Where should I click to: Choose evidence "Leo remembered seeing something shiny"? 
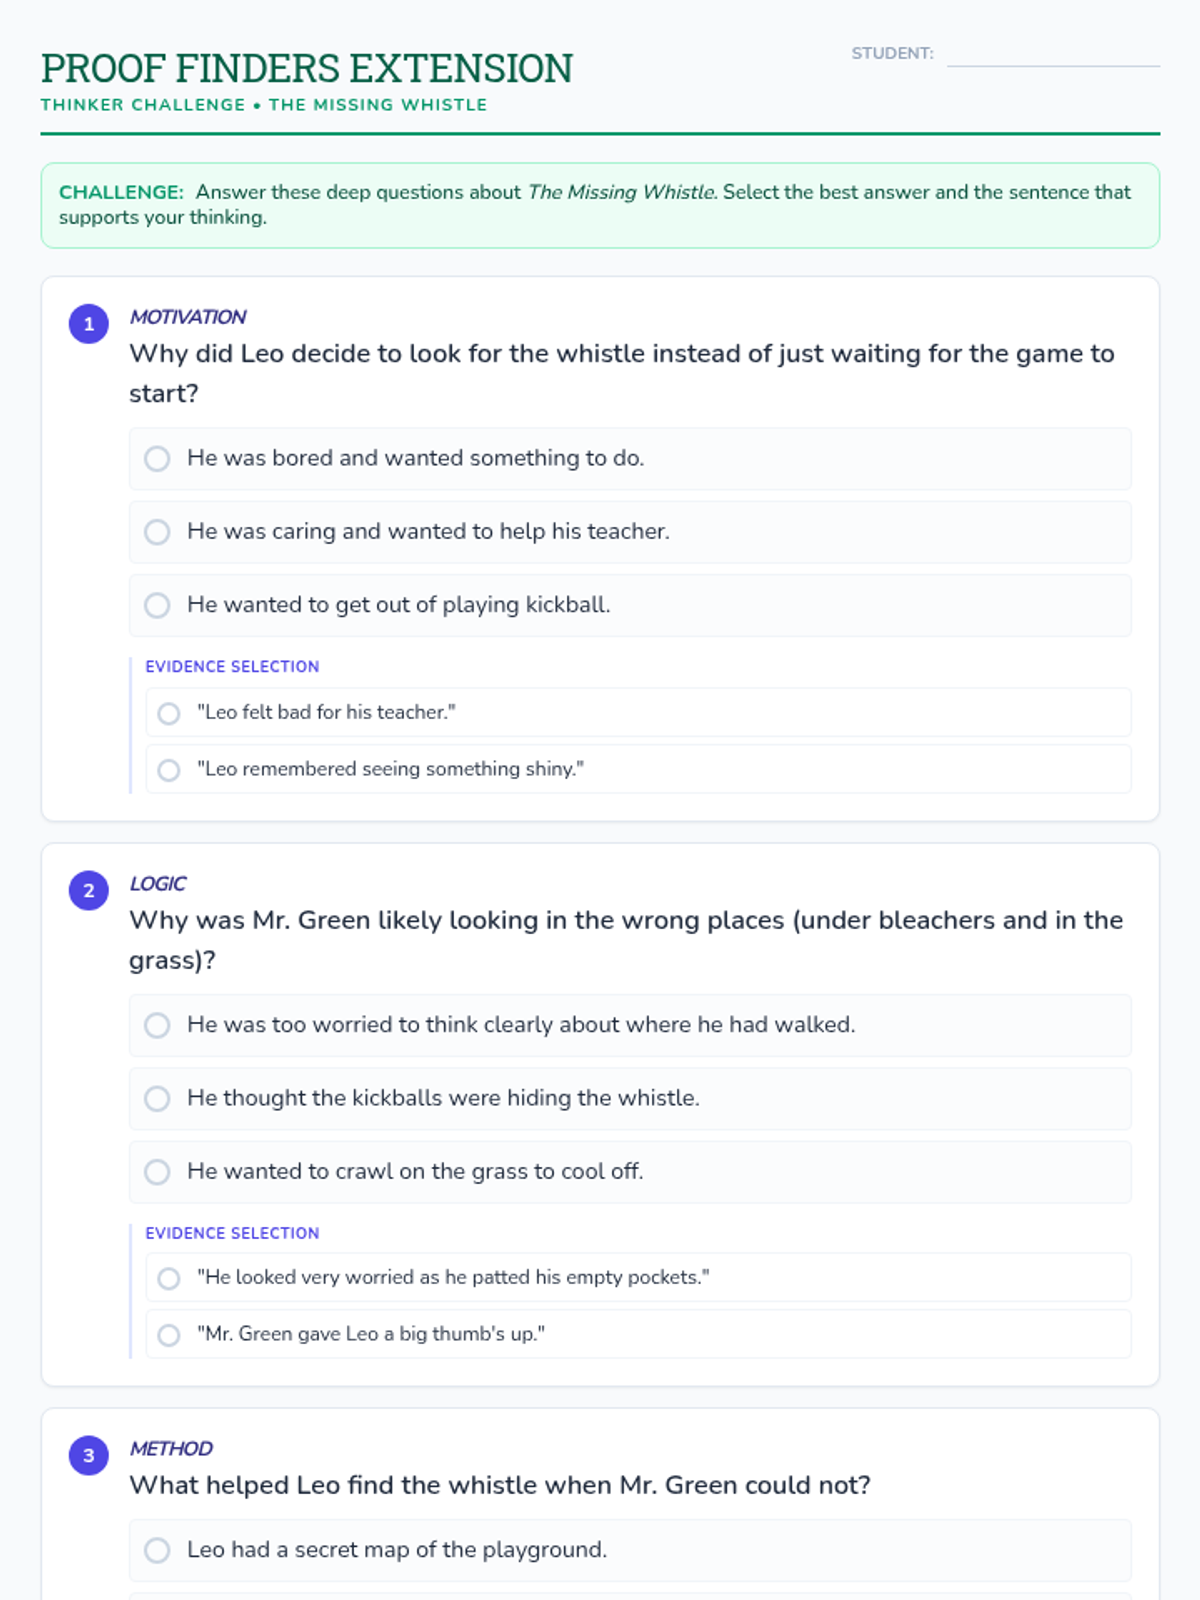click(x=169, y=770)
